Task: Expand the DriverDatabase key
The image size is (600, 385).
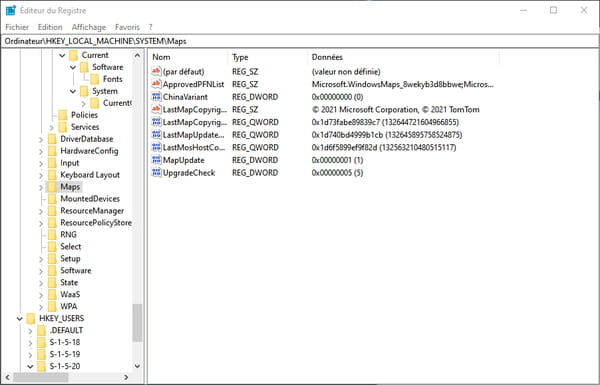Action: point(41,139)
